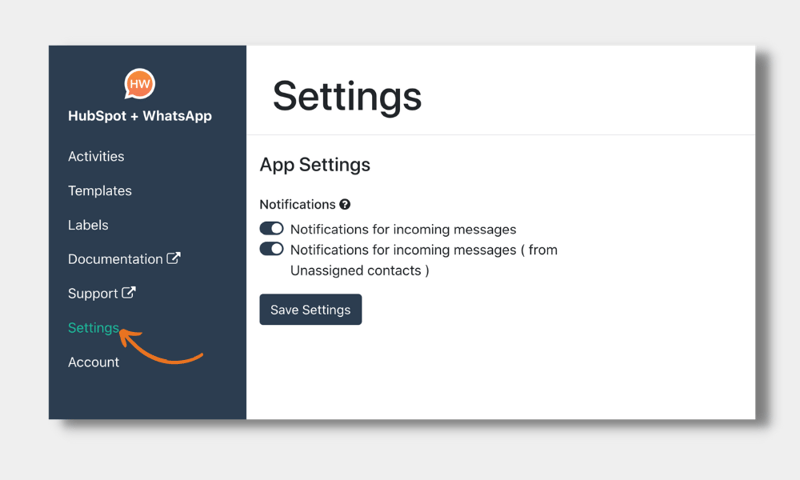Click the Notifications help question mark icon
Viewport: 800px width, 480px height.
tap(345, 205)
